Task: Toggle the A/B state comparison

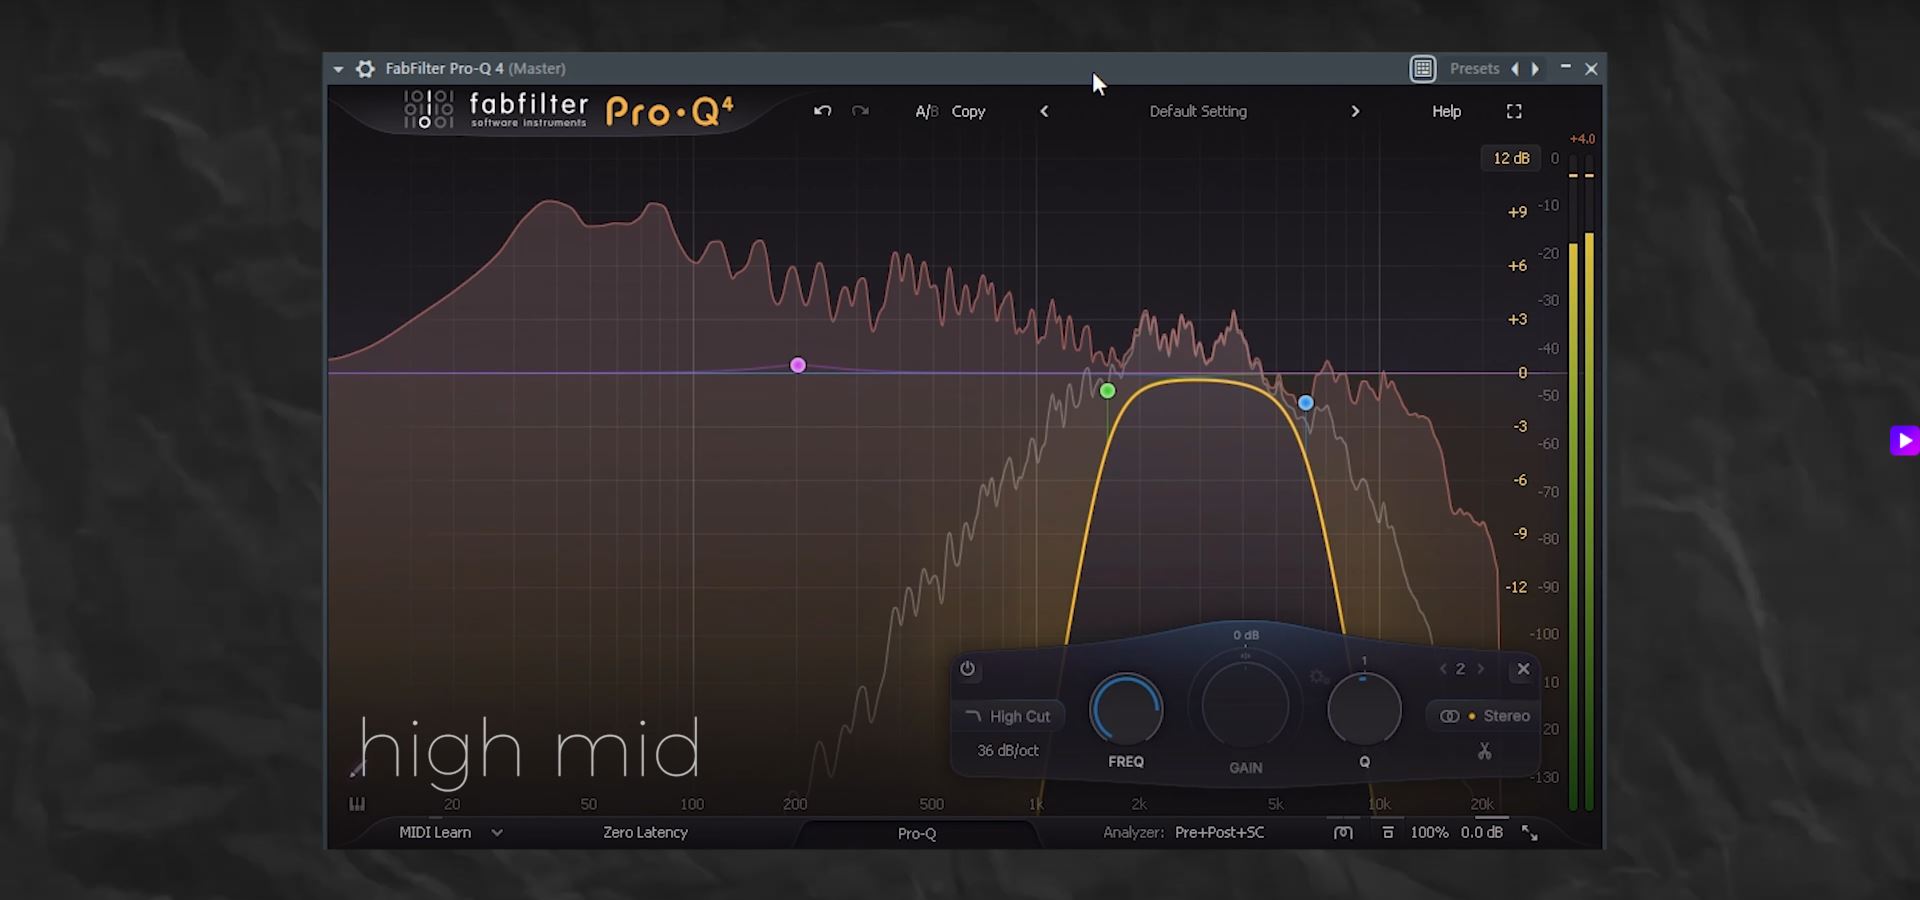Action: (x=927, y=112)
